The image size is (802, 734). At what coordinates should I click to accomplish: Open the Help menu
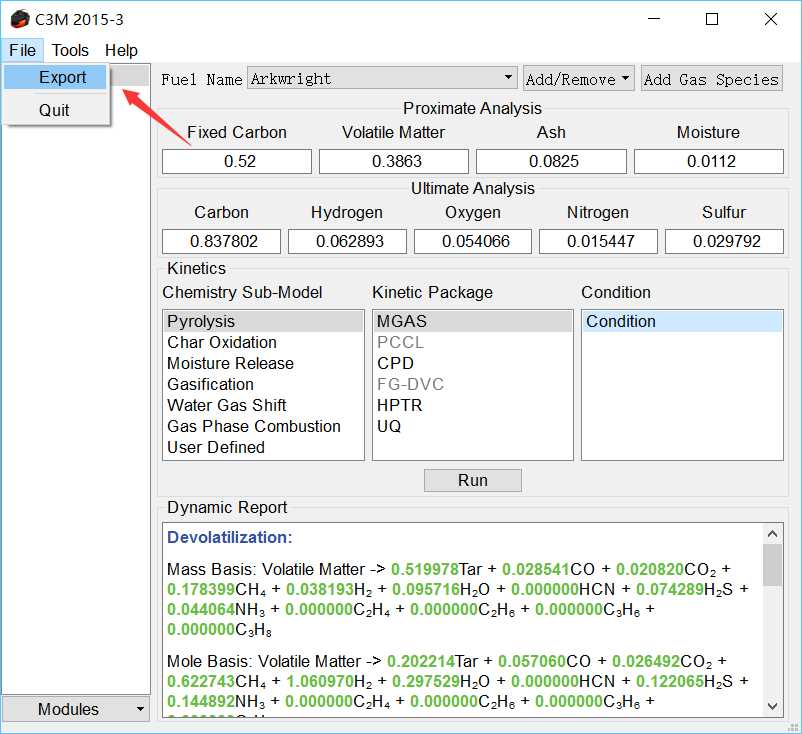pos(121,50)
